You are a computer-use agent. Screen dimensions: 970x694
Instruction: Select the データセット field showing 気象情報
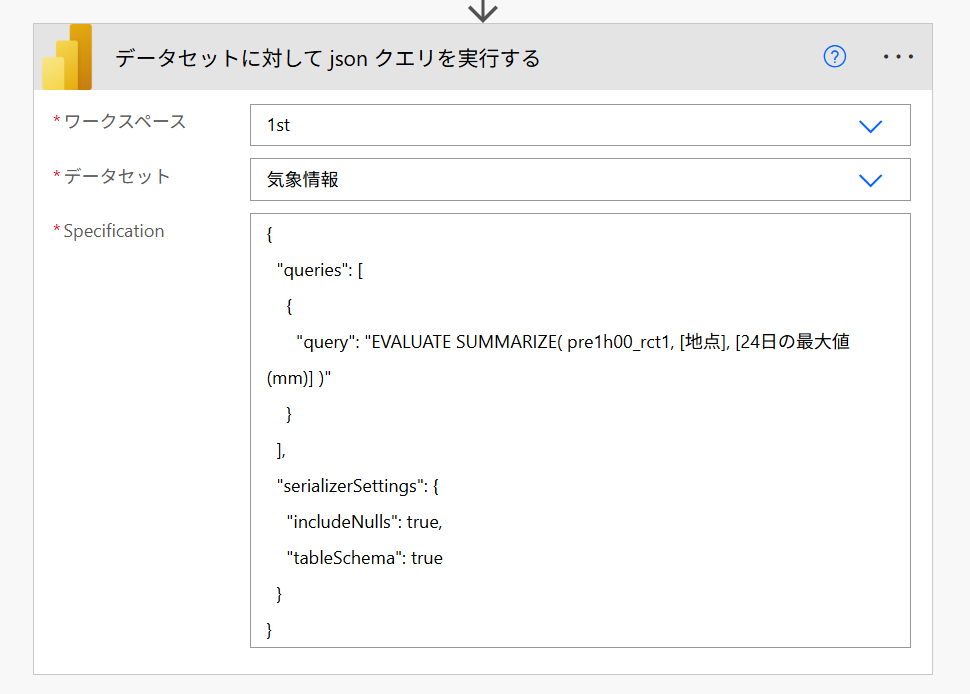point(580,180)
